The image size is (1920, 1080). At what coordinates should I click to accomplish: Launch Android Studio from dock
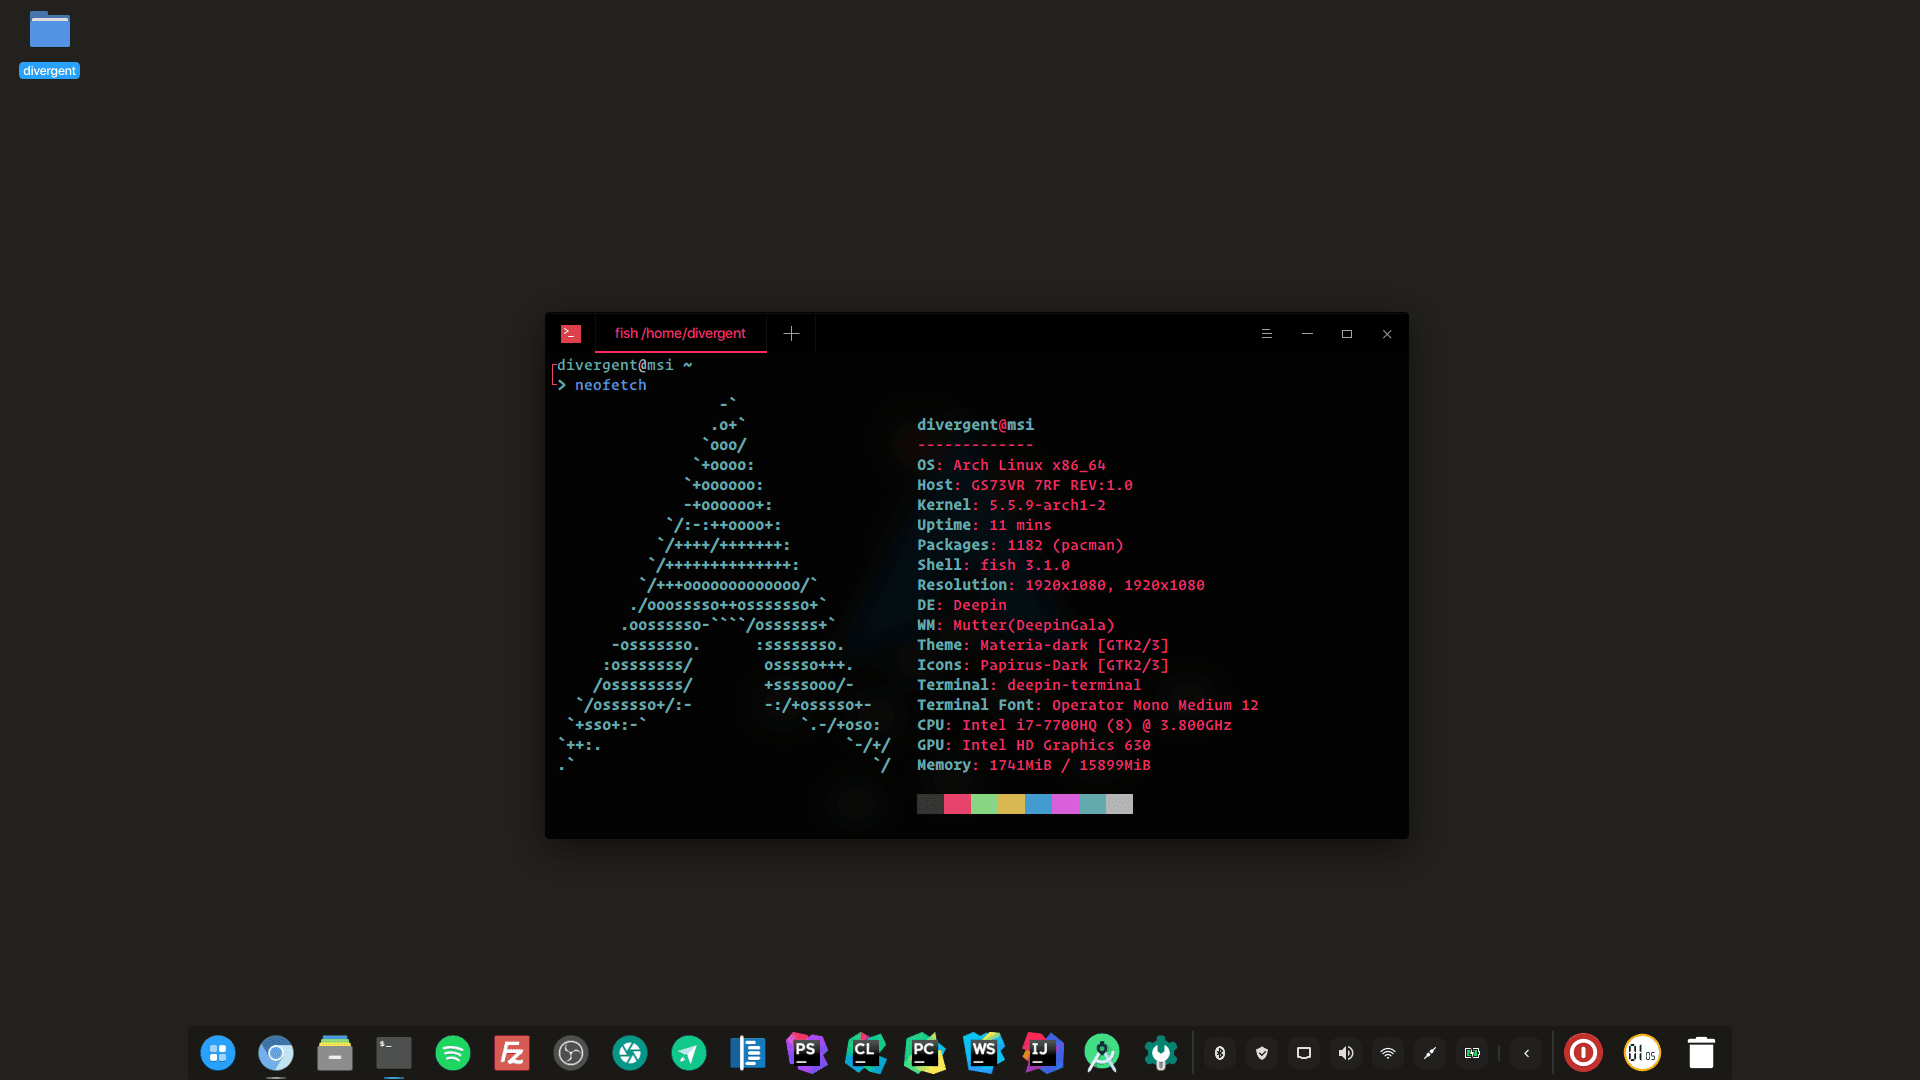[x=1102, y=1053]
